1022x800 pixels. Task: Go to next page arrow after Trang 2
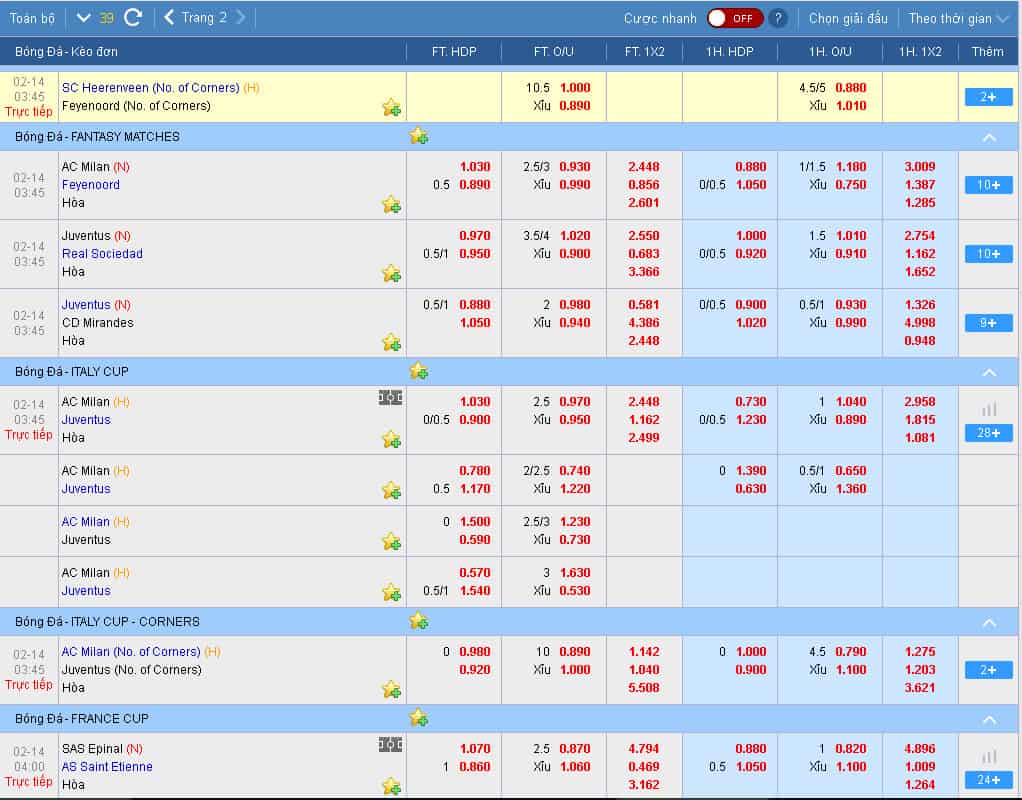coord(241,18)
